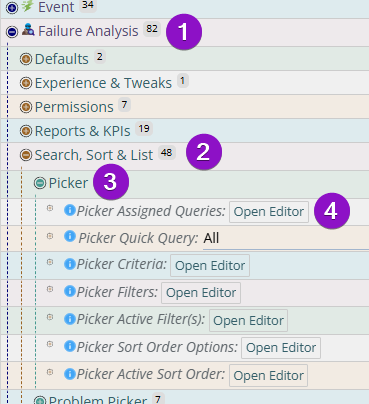Select the Problem Picker label
Image resolution: width=369 pixels, height=404 pixels.
[x=98, y=400]
